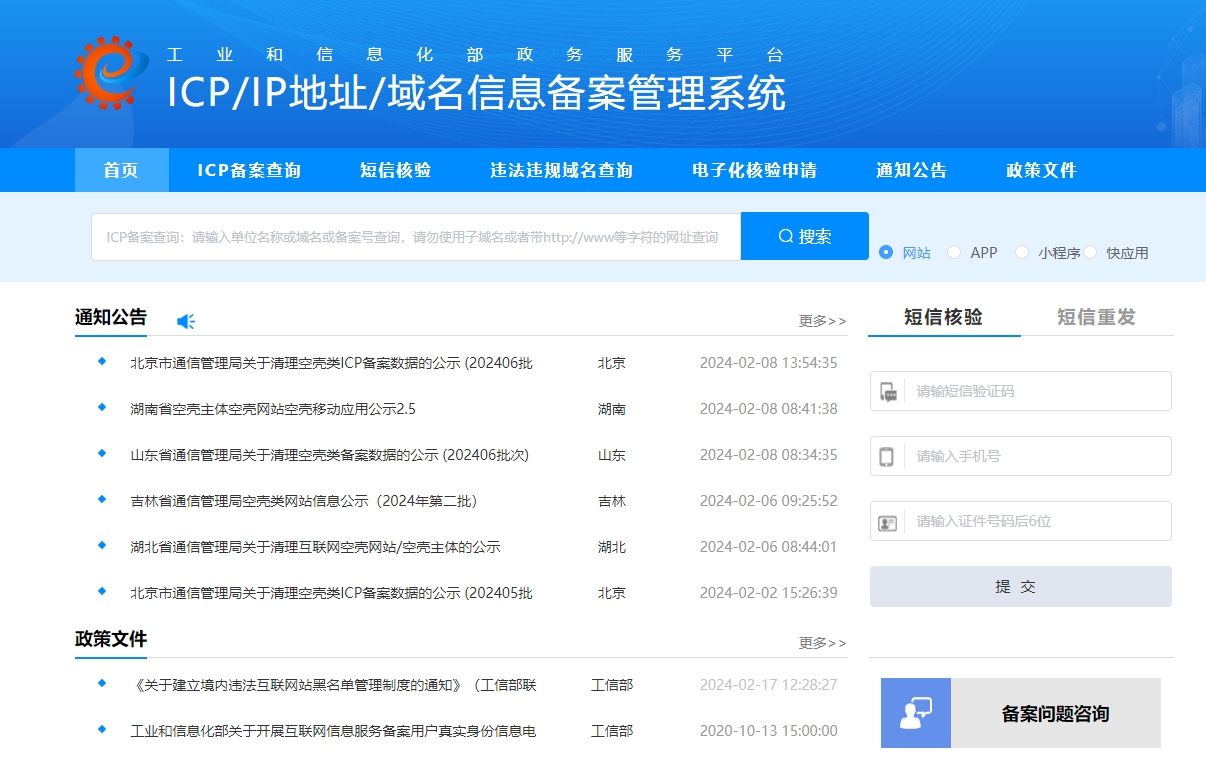Expand 更多 in 通知公告 section

click(x=822, y=321)
